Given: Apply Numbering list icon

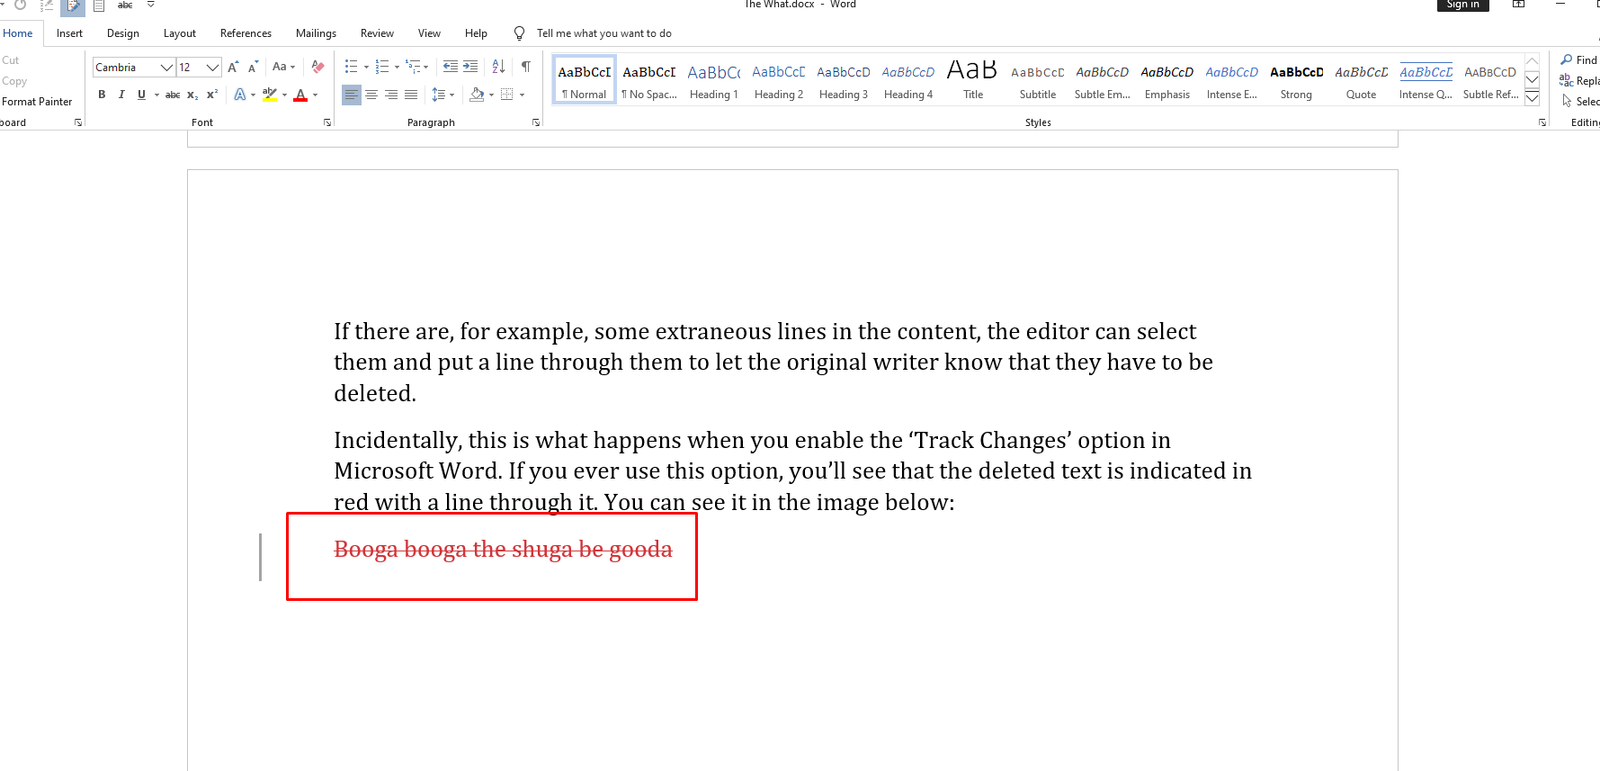Looking at the screenshot, I should [x=382, y=67].
